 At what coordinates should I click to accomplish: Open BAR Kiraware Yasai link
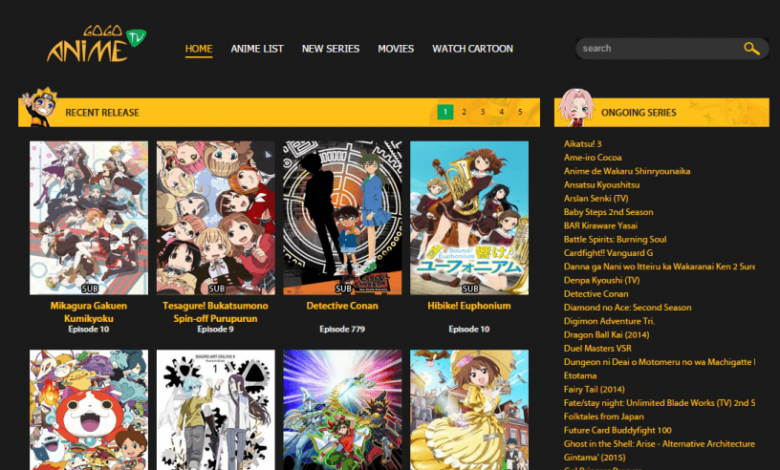pos(600,226)
